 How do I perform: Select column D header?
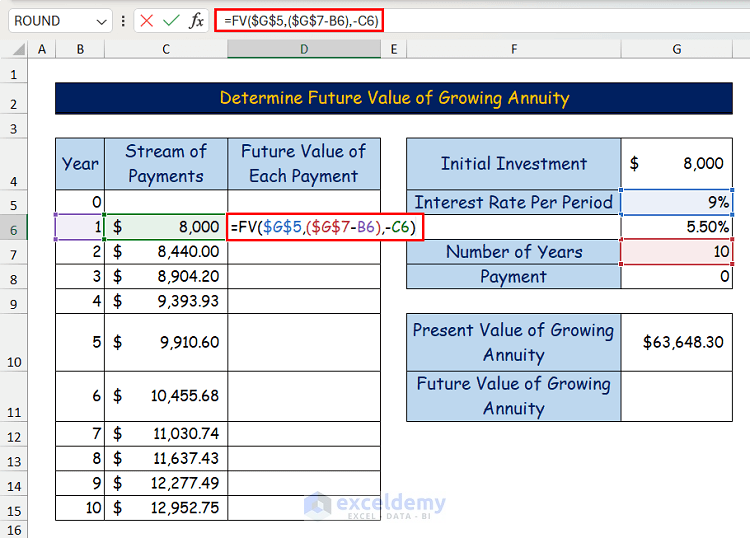click(304, 49)
